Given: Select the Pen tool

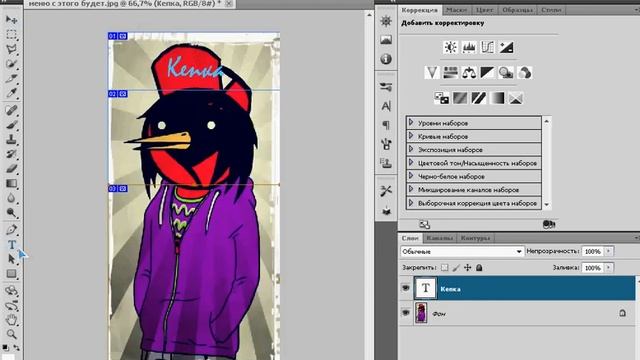Looking at the screenshot, I should [x=11, y=229].
